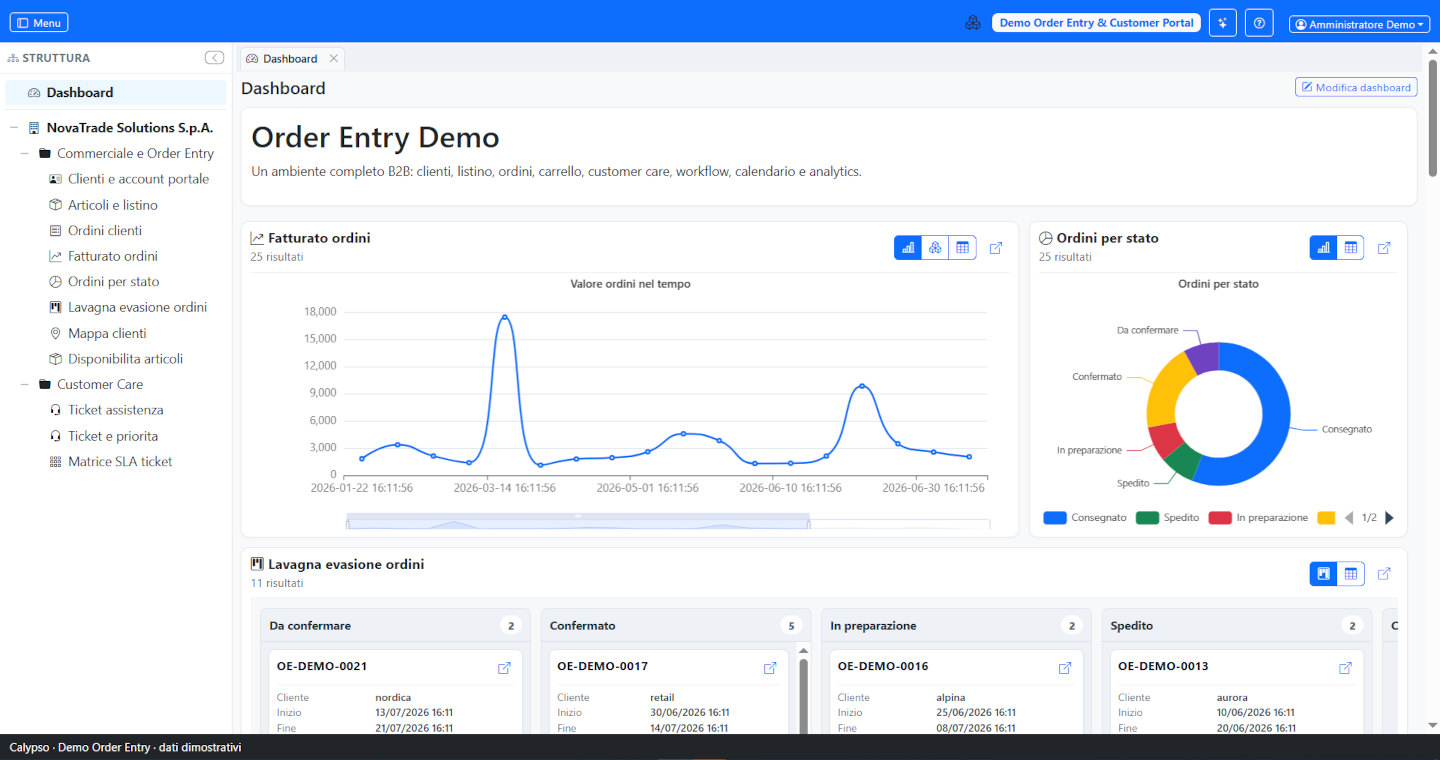Select table view in Fatturato ordini widget
This screenshot has height=760, width=1440.
[x=962, y=248]
